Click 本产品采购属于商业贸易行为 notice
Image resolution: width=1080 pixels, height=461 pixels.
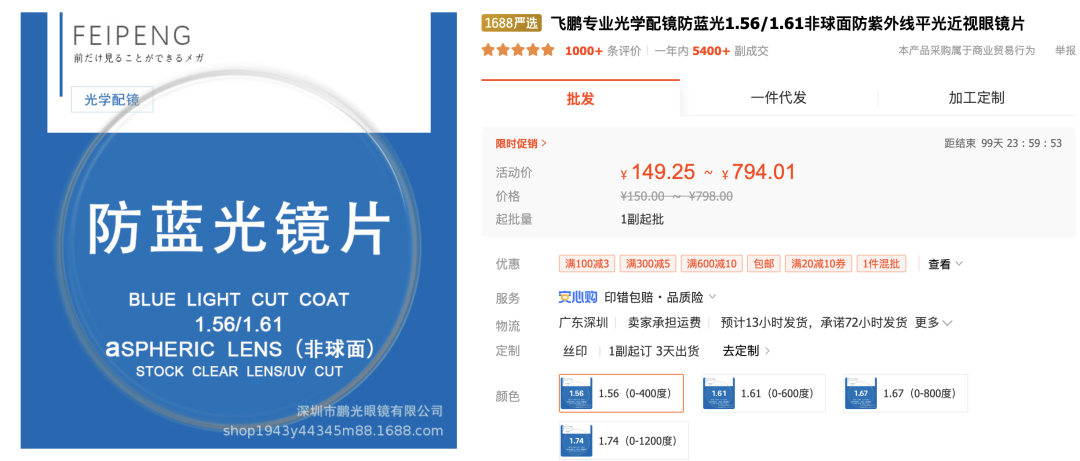pyautogui.click(x=966, y=50)
